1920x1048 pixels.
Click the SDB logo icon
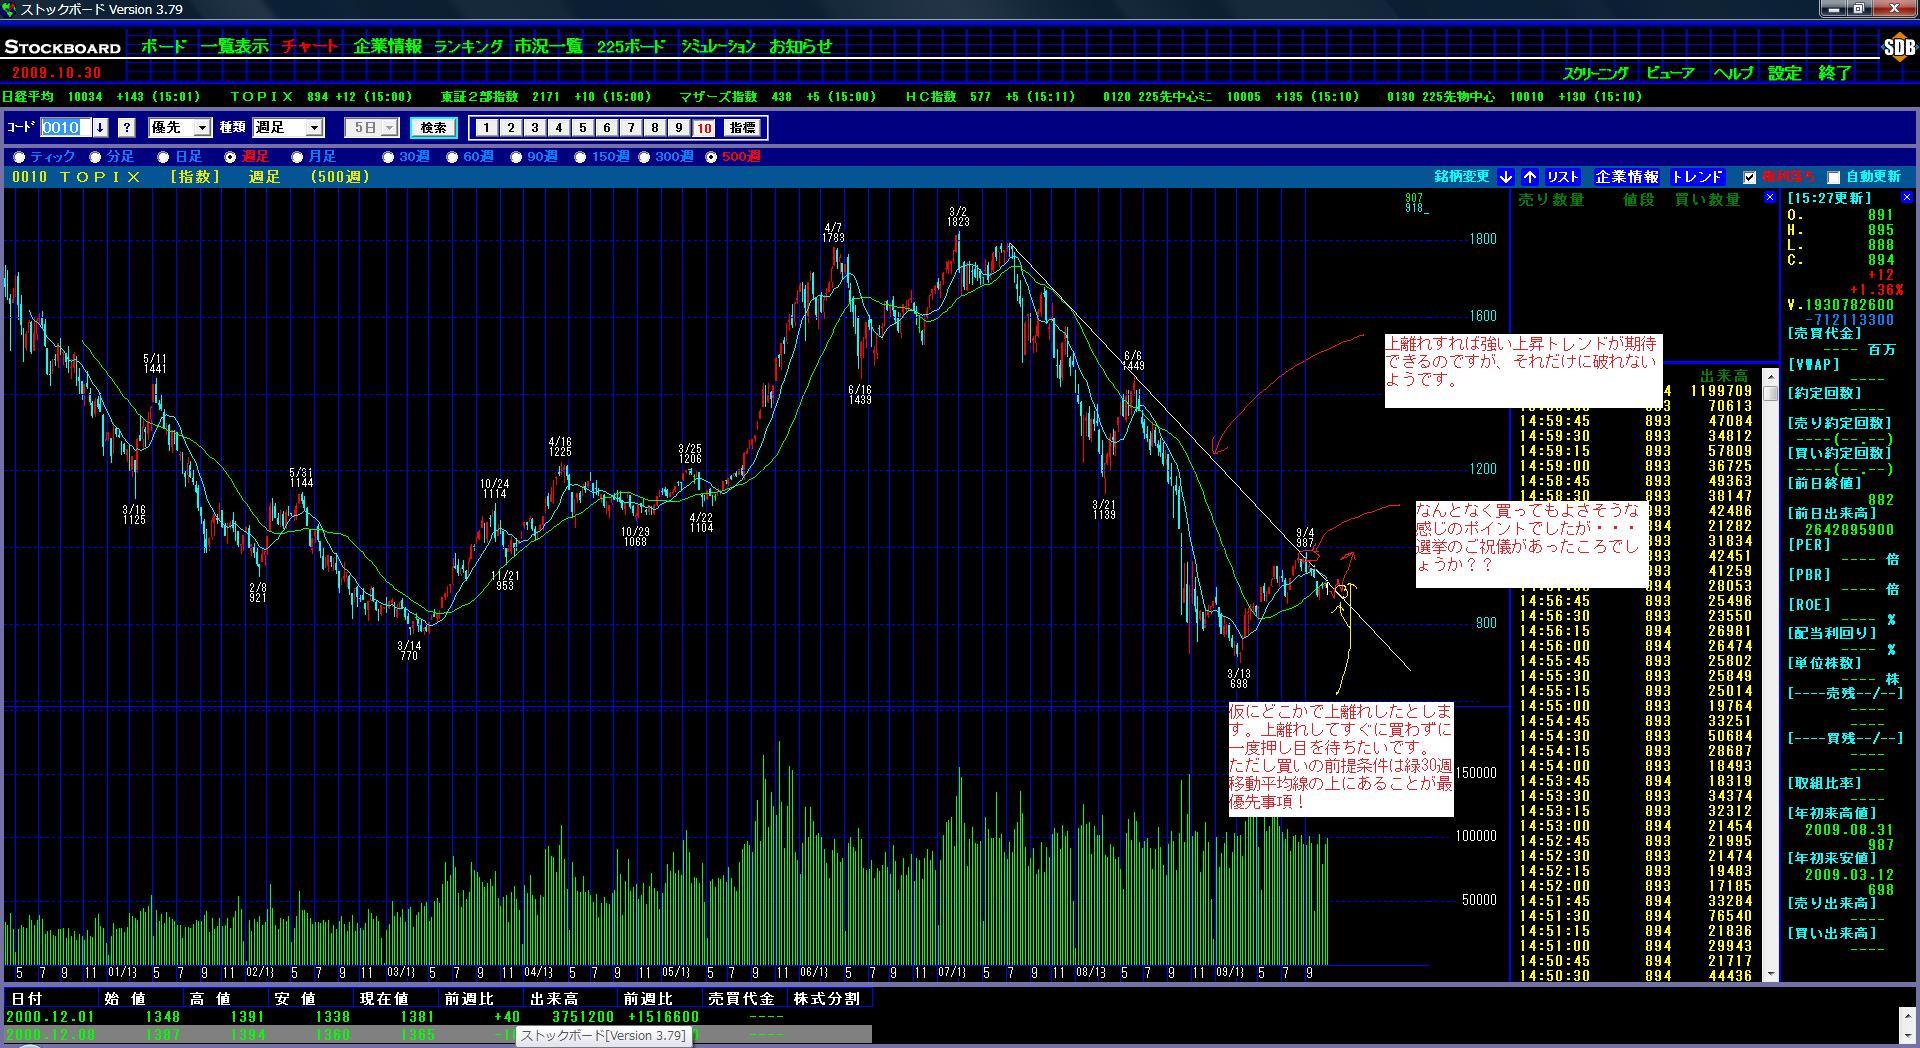(x=1898, y=47)
